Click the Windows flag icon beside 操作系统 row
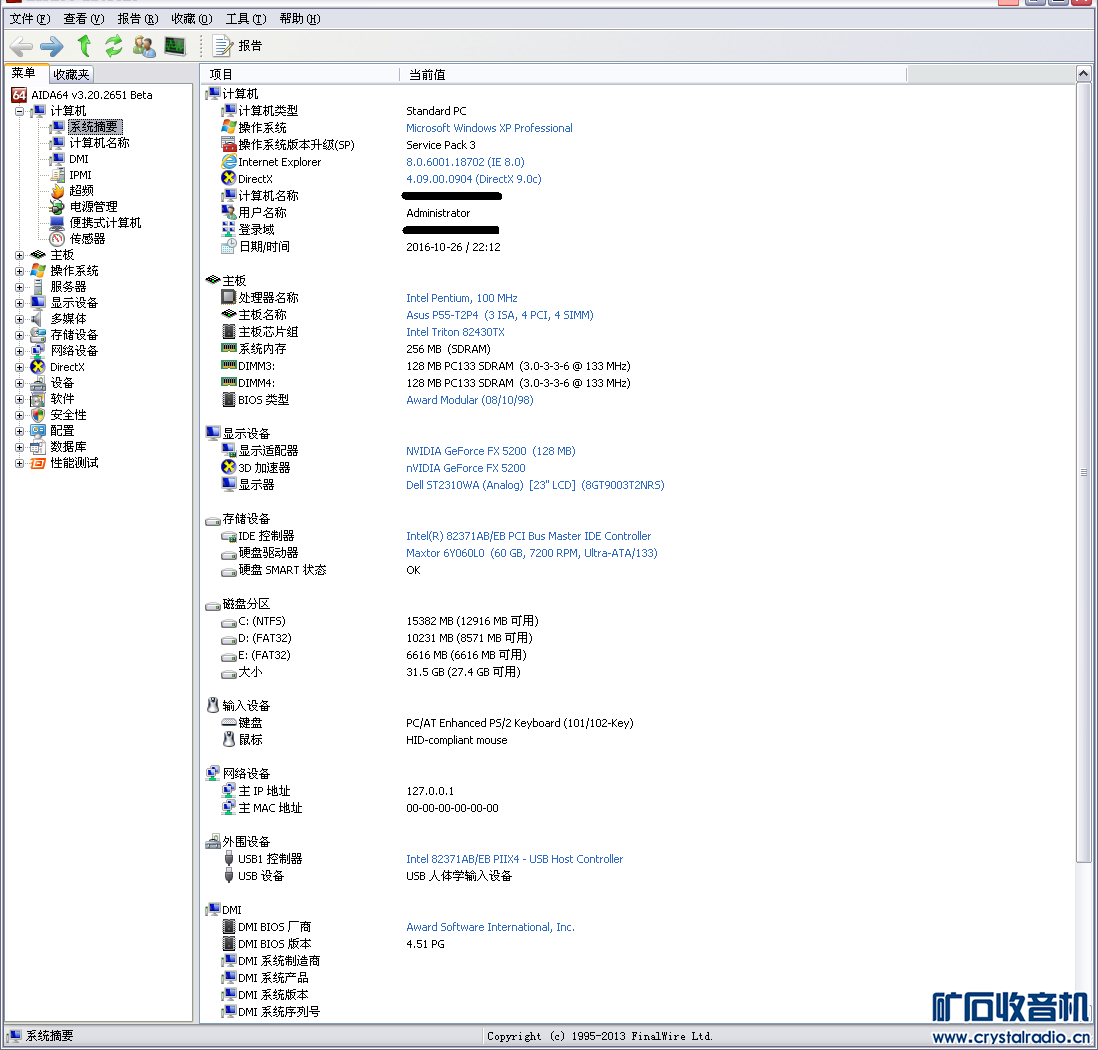 tap(229, 127)
